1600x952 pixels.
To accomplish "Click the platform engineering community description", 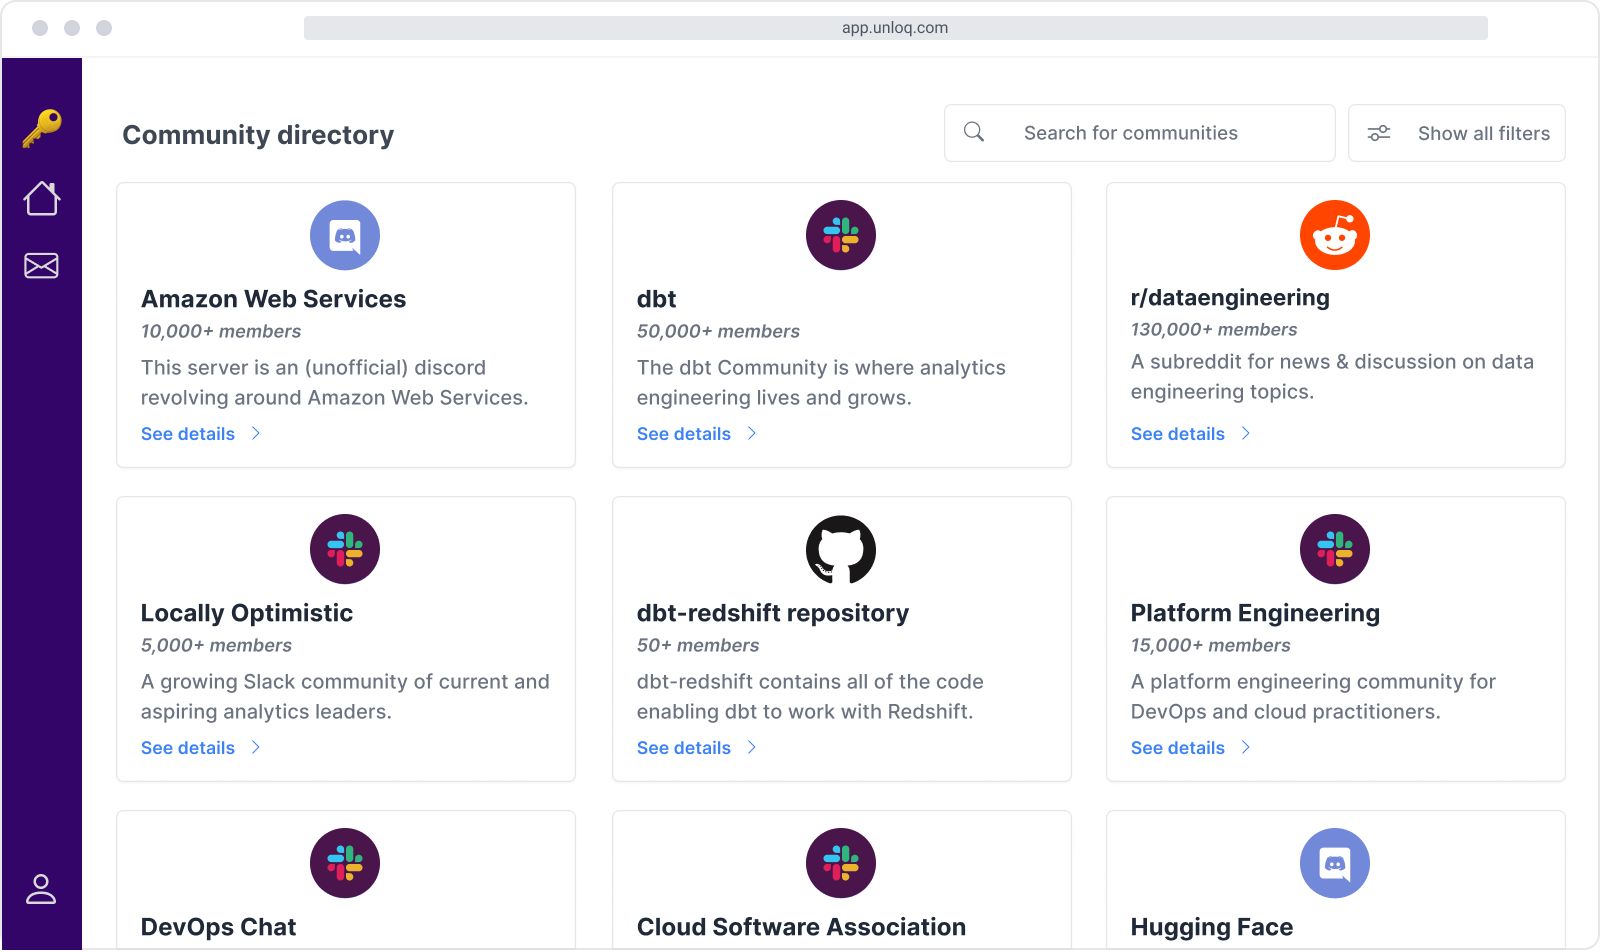I will click(x=1313, y=696).
